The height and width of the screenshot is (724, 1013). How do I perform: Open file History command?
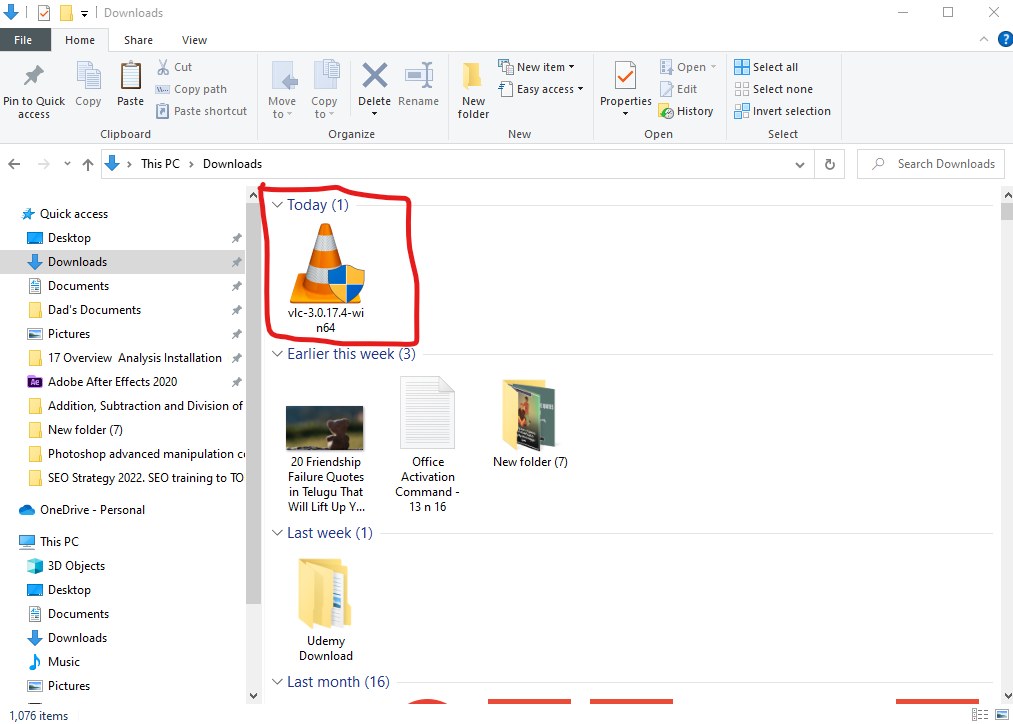(686, 111)
